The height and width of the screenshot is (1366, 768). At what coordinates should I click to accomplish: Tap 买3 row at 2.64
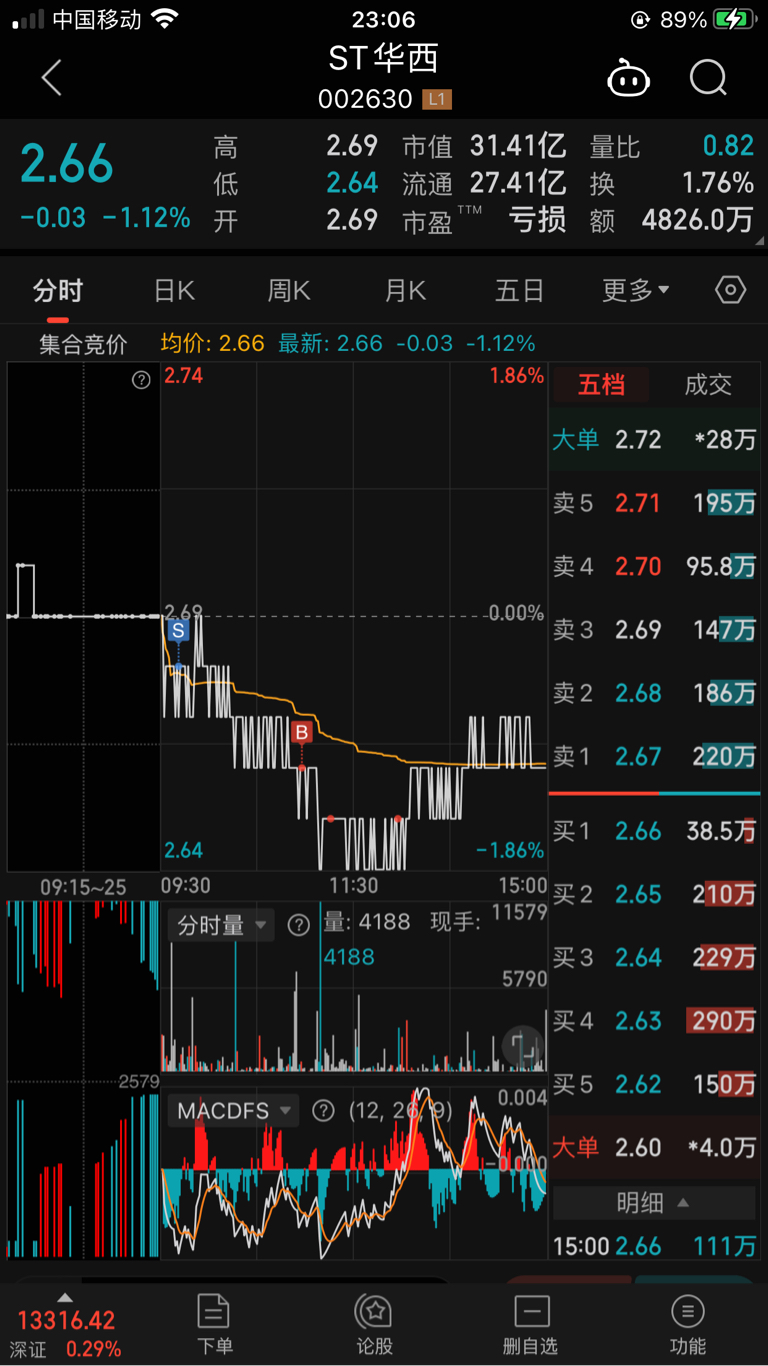(654, 957)
